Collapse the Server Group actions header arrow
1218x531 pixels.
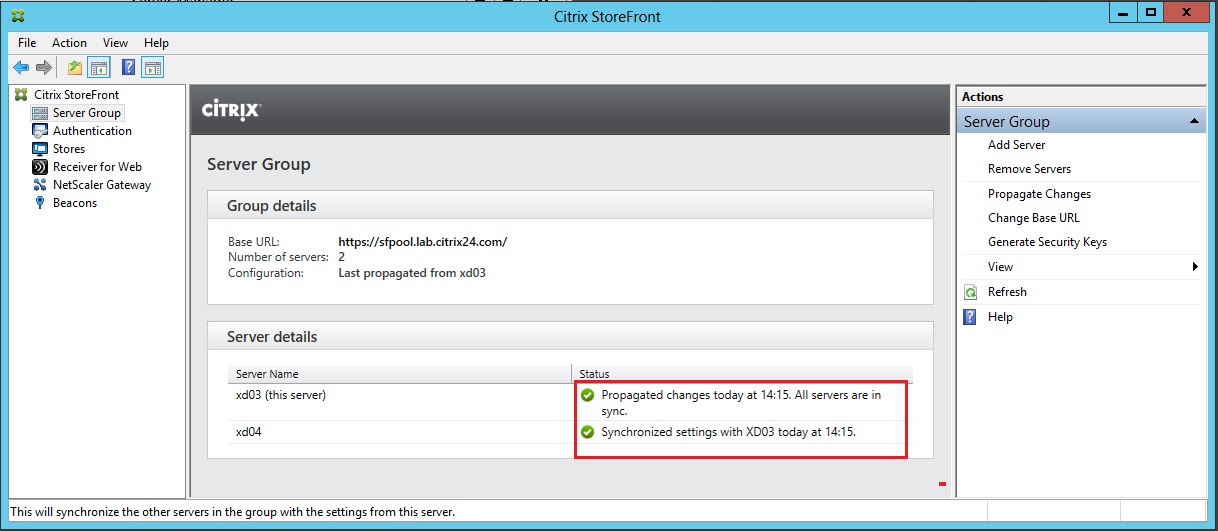[1193, 121]
